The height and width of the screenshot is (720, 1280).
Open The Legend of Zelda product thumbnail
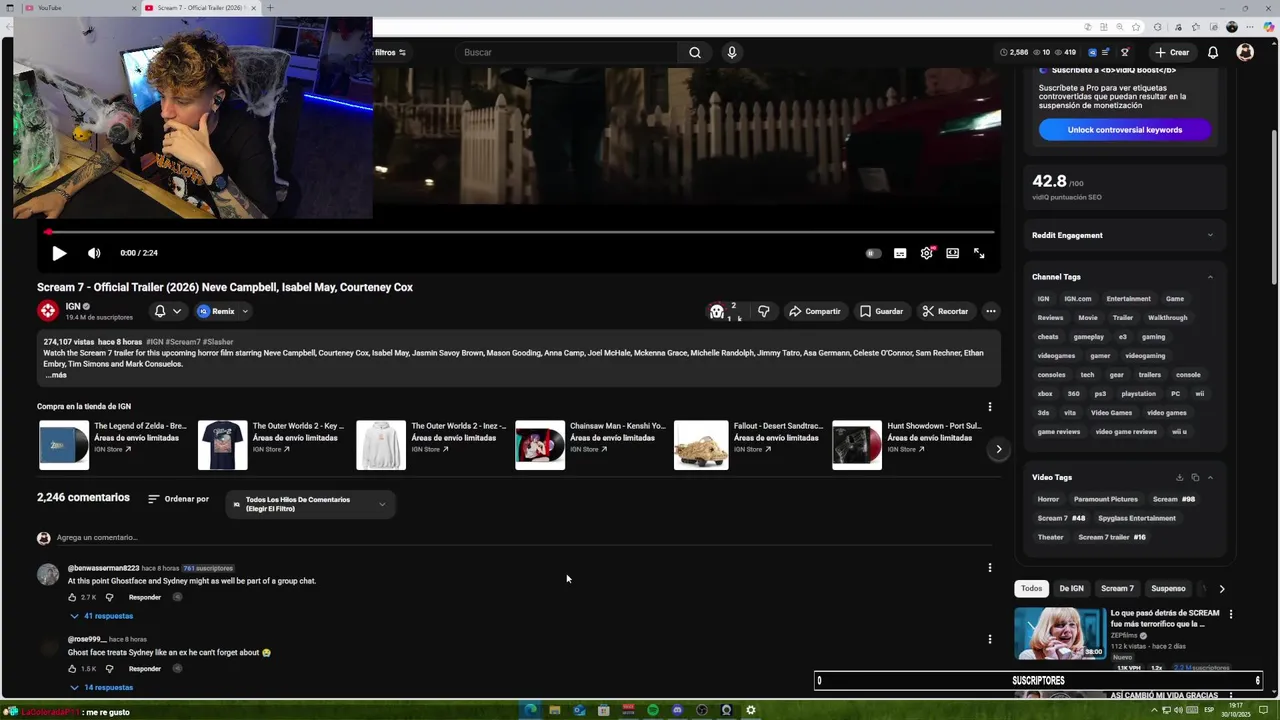[64, 445]
